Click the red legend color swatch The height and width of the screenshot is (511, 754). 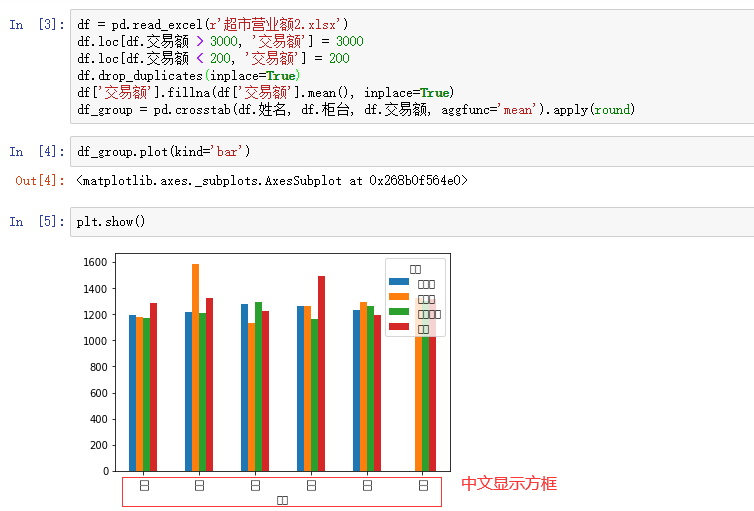399,326
